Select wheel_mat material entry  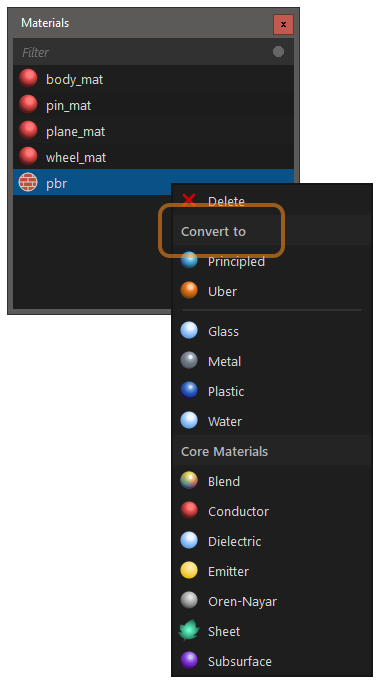pyautogui.click(x=154, y=157)
